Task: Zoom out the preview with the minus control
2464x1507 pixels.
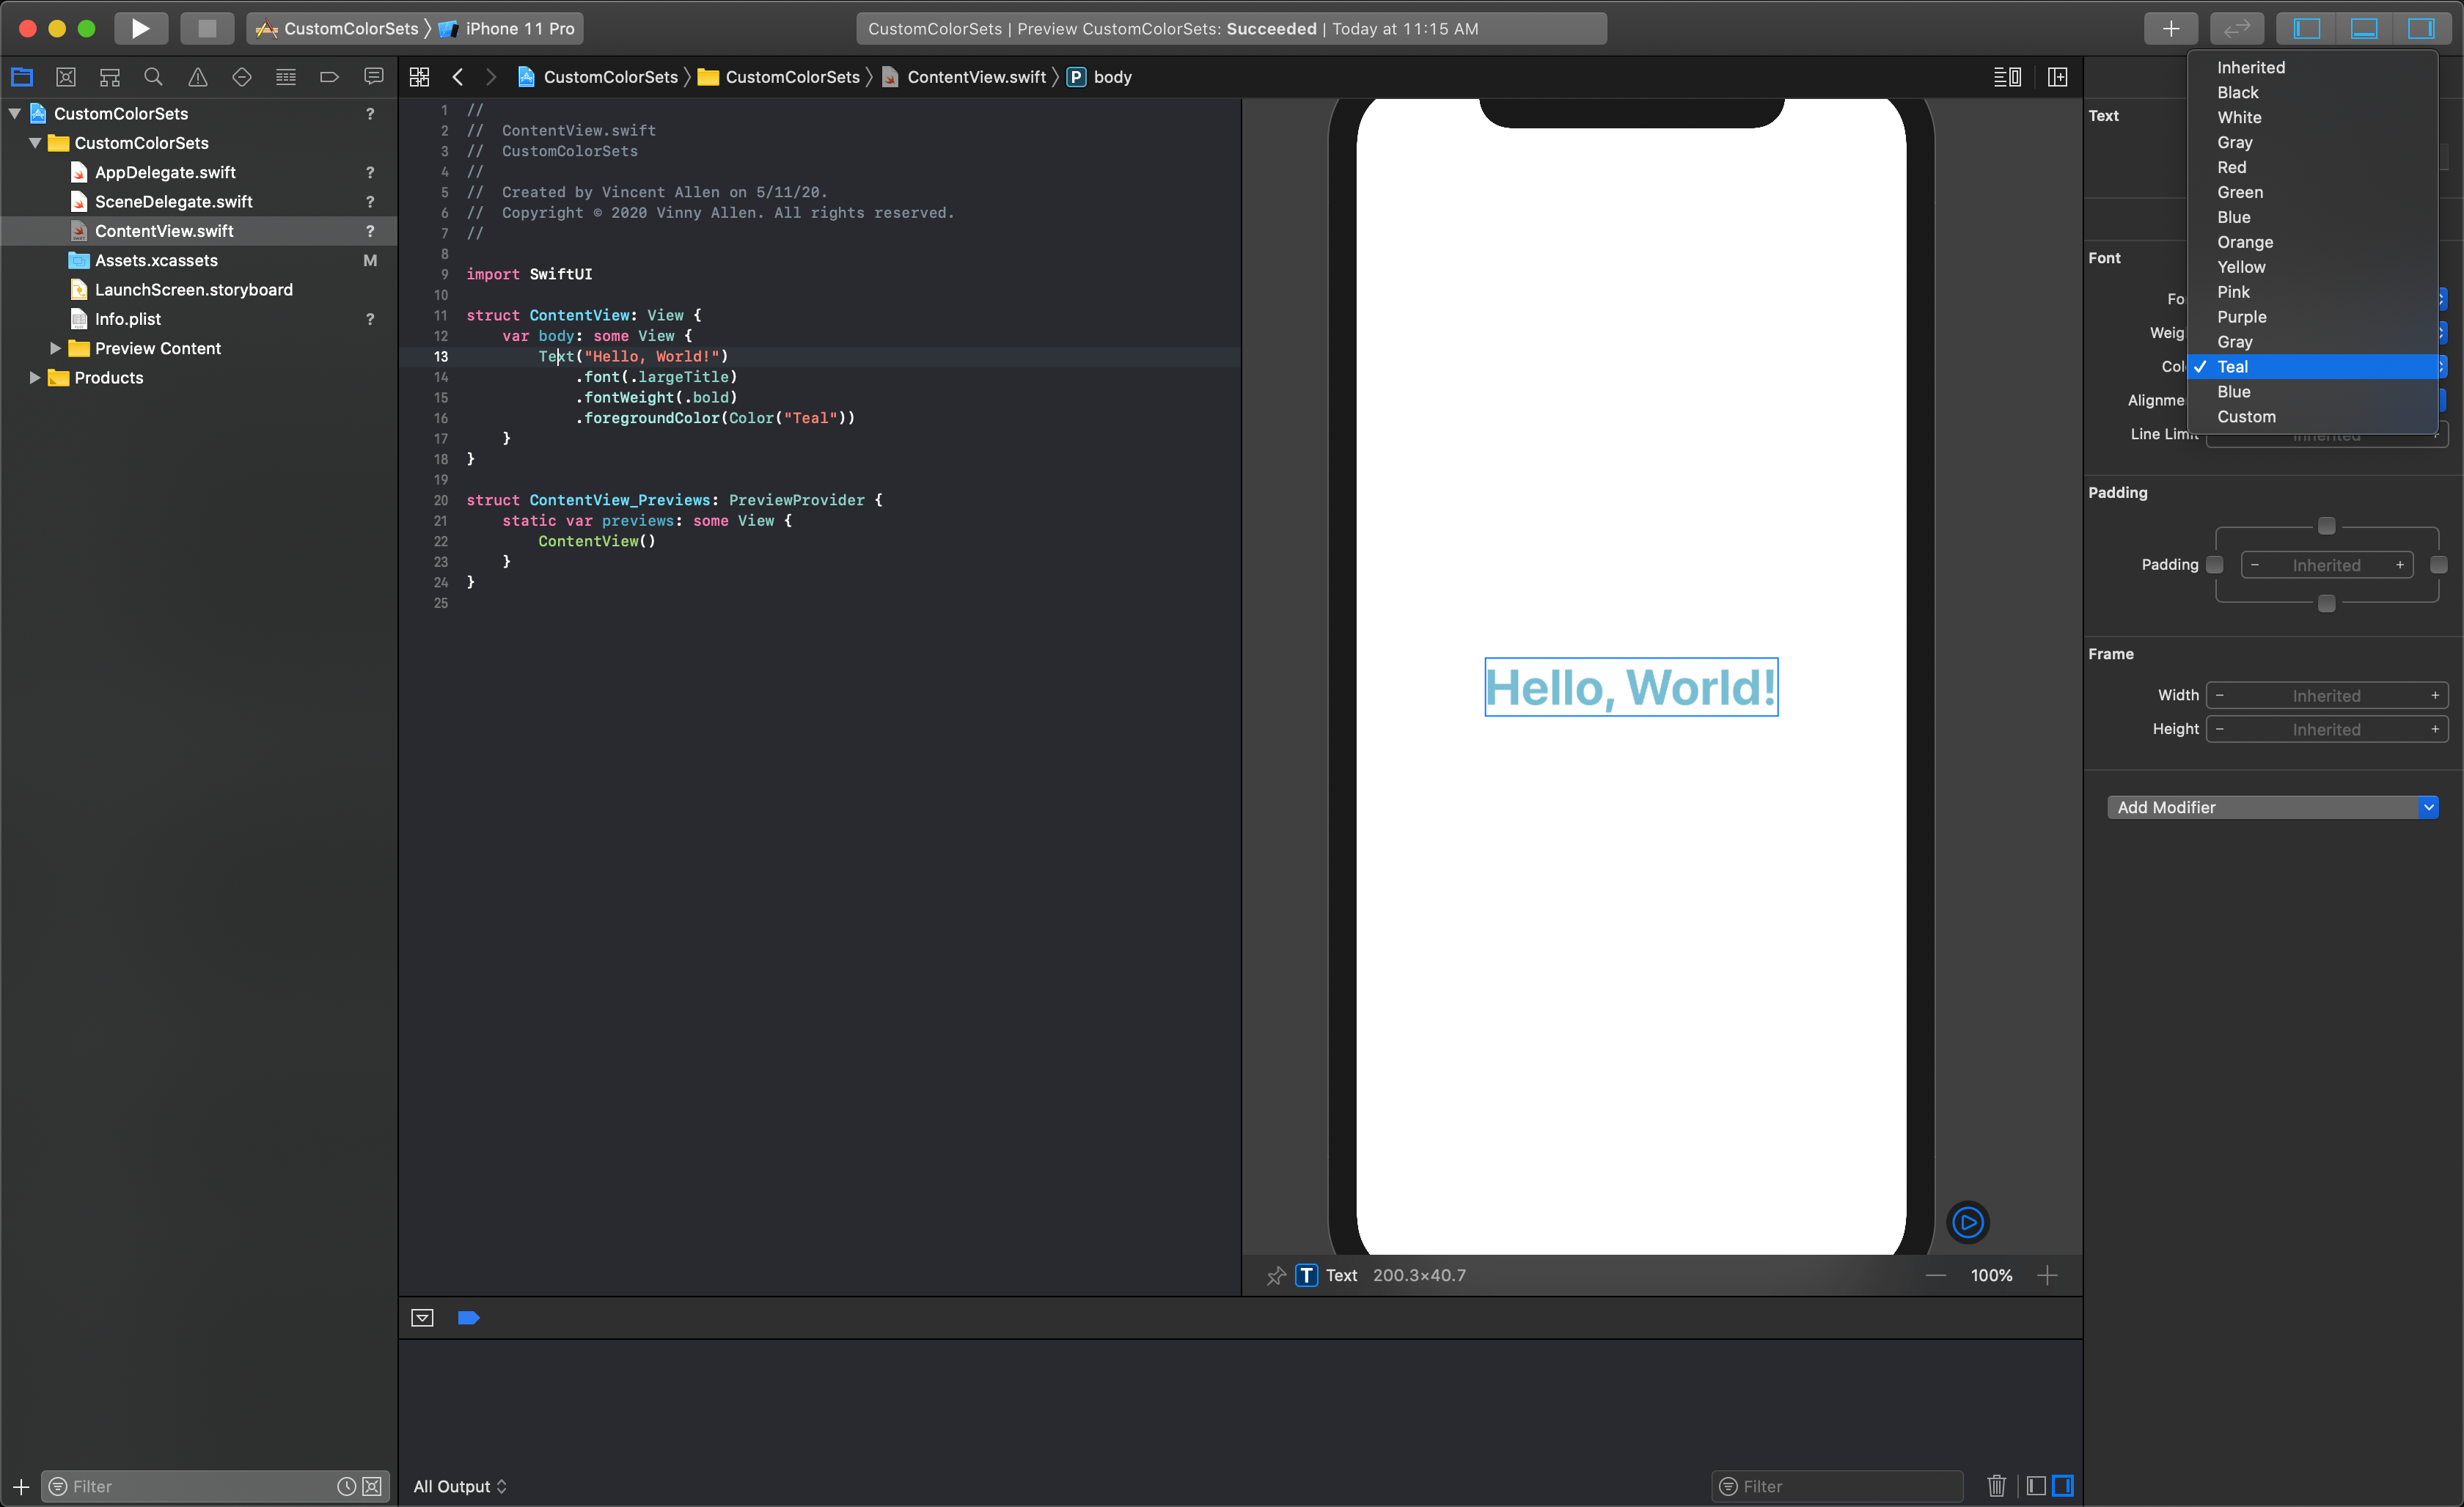Action: tap(1934, 1275)
